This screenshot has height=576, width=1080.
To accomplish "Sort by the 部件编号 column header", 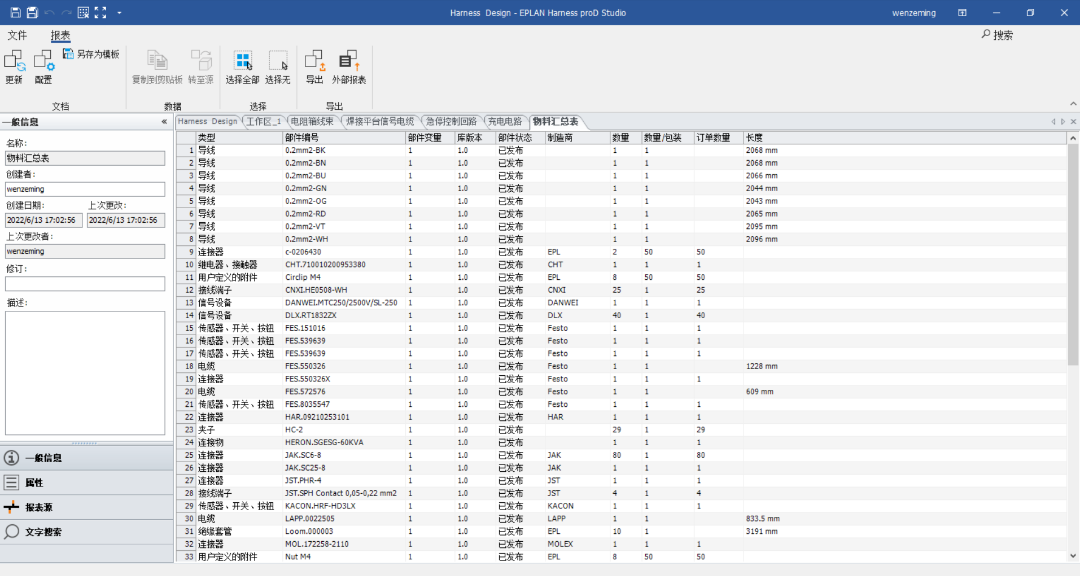I will (x=344, y=138).
